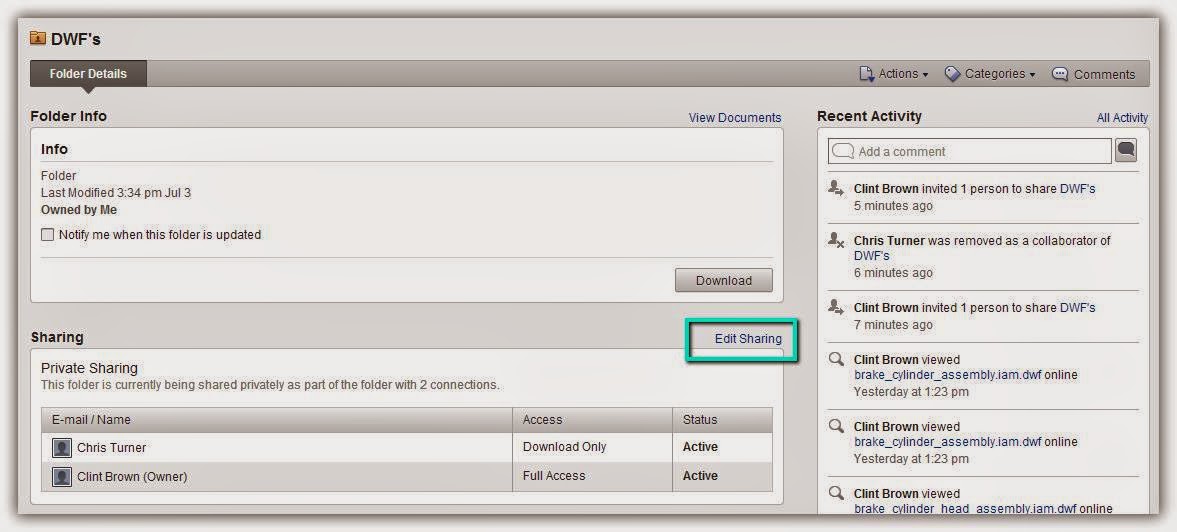This screenshot has width=1177, height=532.
Task: Click the Comments speech bubble icon
Action: pyautogui.click(x=1060, y=74)
